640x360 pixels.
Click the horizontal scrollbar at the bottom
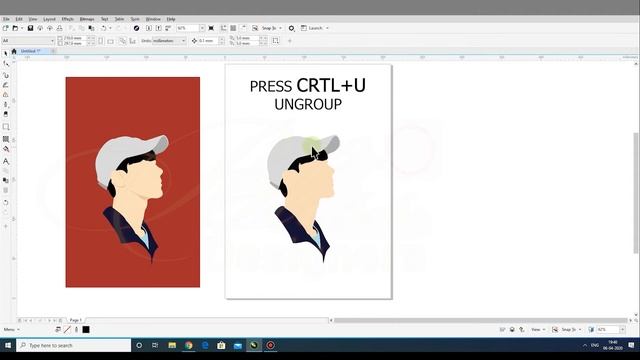480,320
